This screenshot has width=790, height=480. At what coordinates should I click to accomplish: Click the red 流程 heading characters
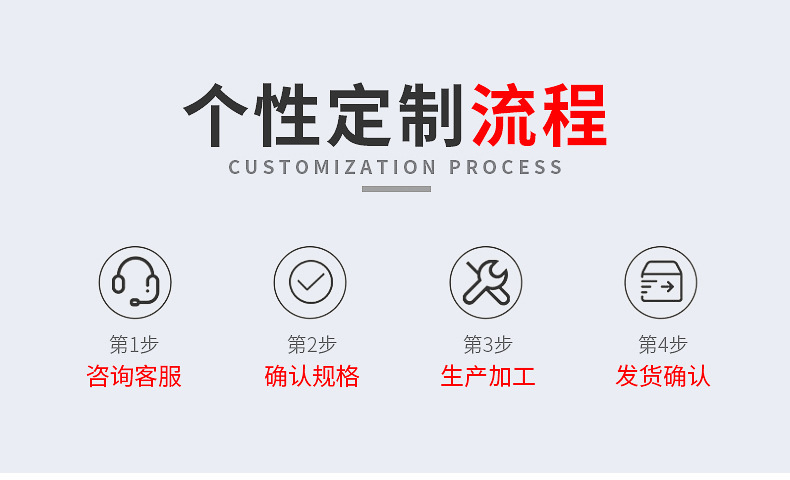click(539, 115)
